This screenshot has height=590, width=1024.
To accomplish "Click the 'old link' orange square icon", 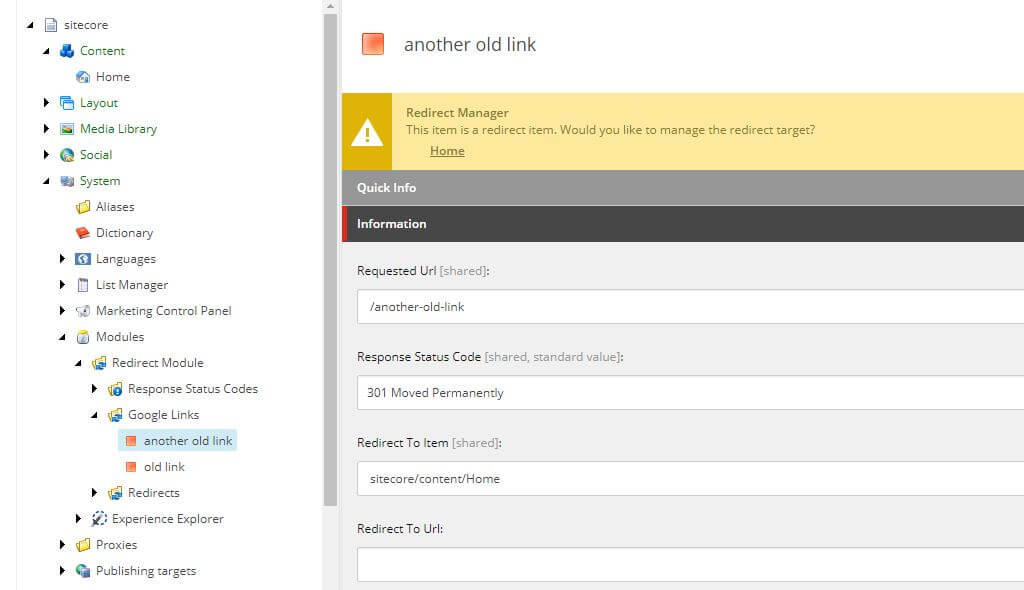I will click(x=131, y=467).
